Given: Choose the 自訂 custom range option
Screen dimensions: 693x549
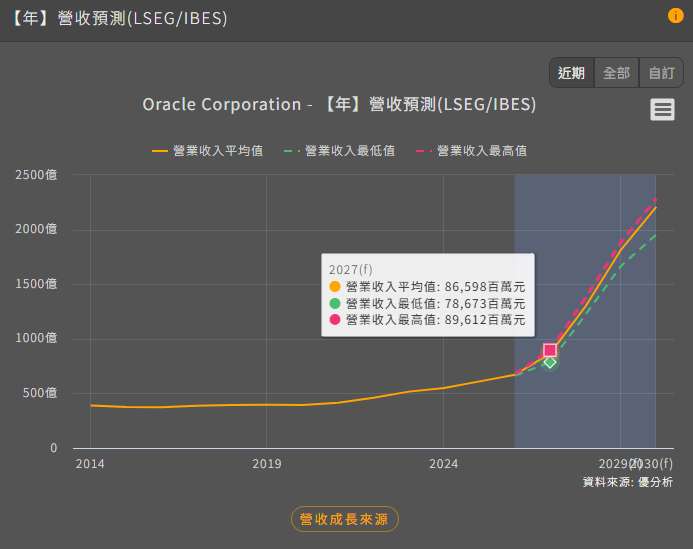Looking at the screenshot, I should [661, 73].
